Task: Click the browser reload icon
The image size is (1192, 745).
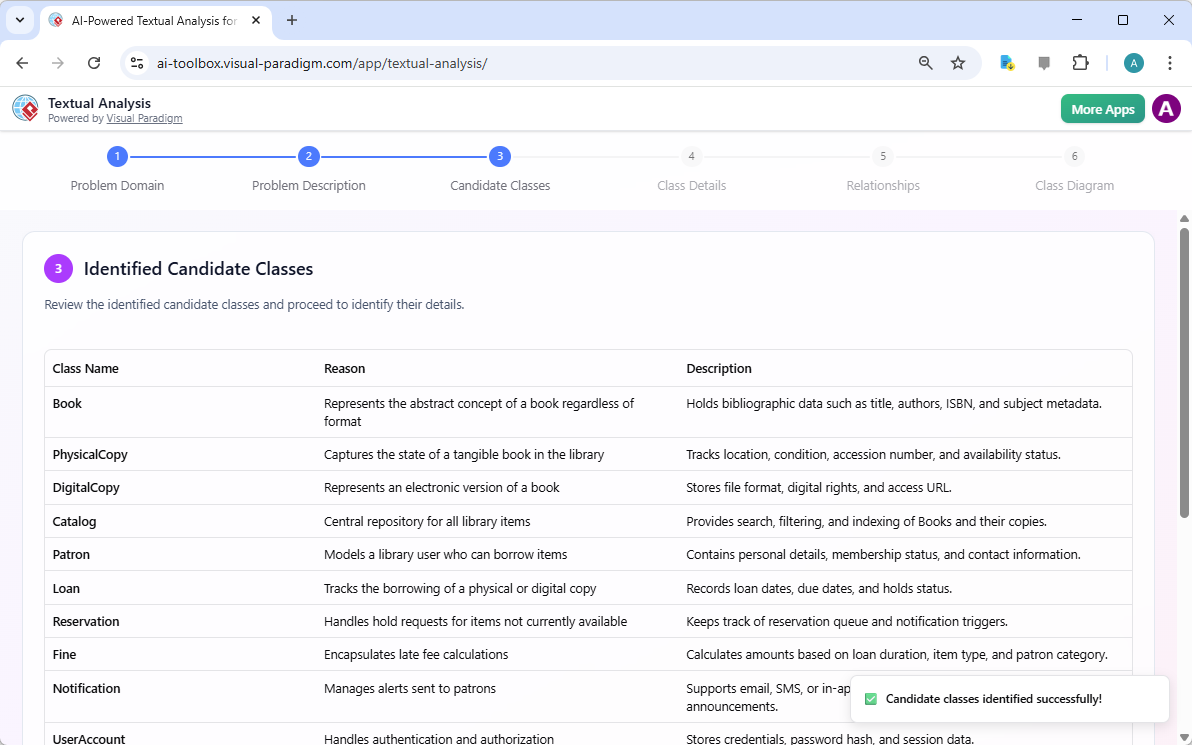Action: 94,63
